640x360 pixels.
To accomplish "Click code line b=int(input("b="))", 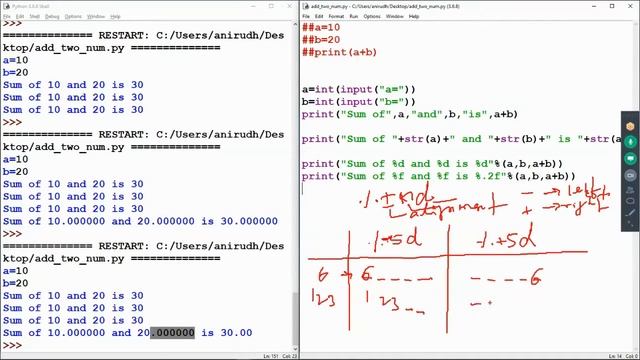I will click(x=358, y=102).
